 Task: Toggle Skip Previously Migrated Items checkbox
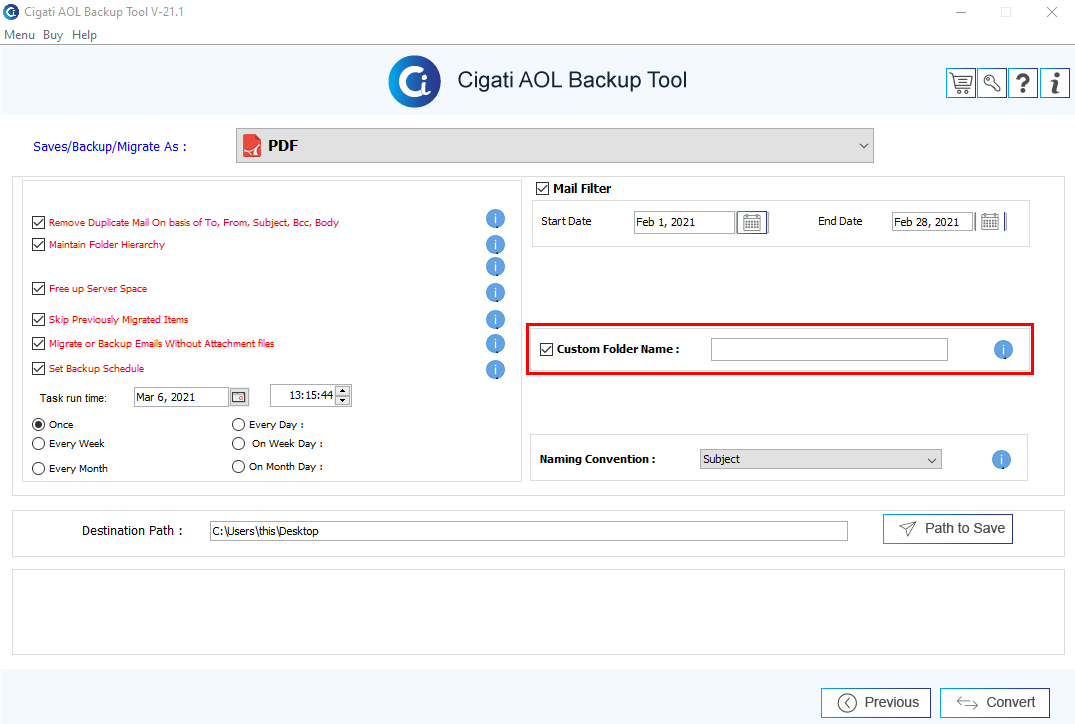[38, 319]
